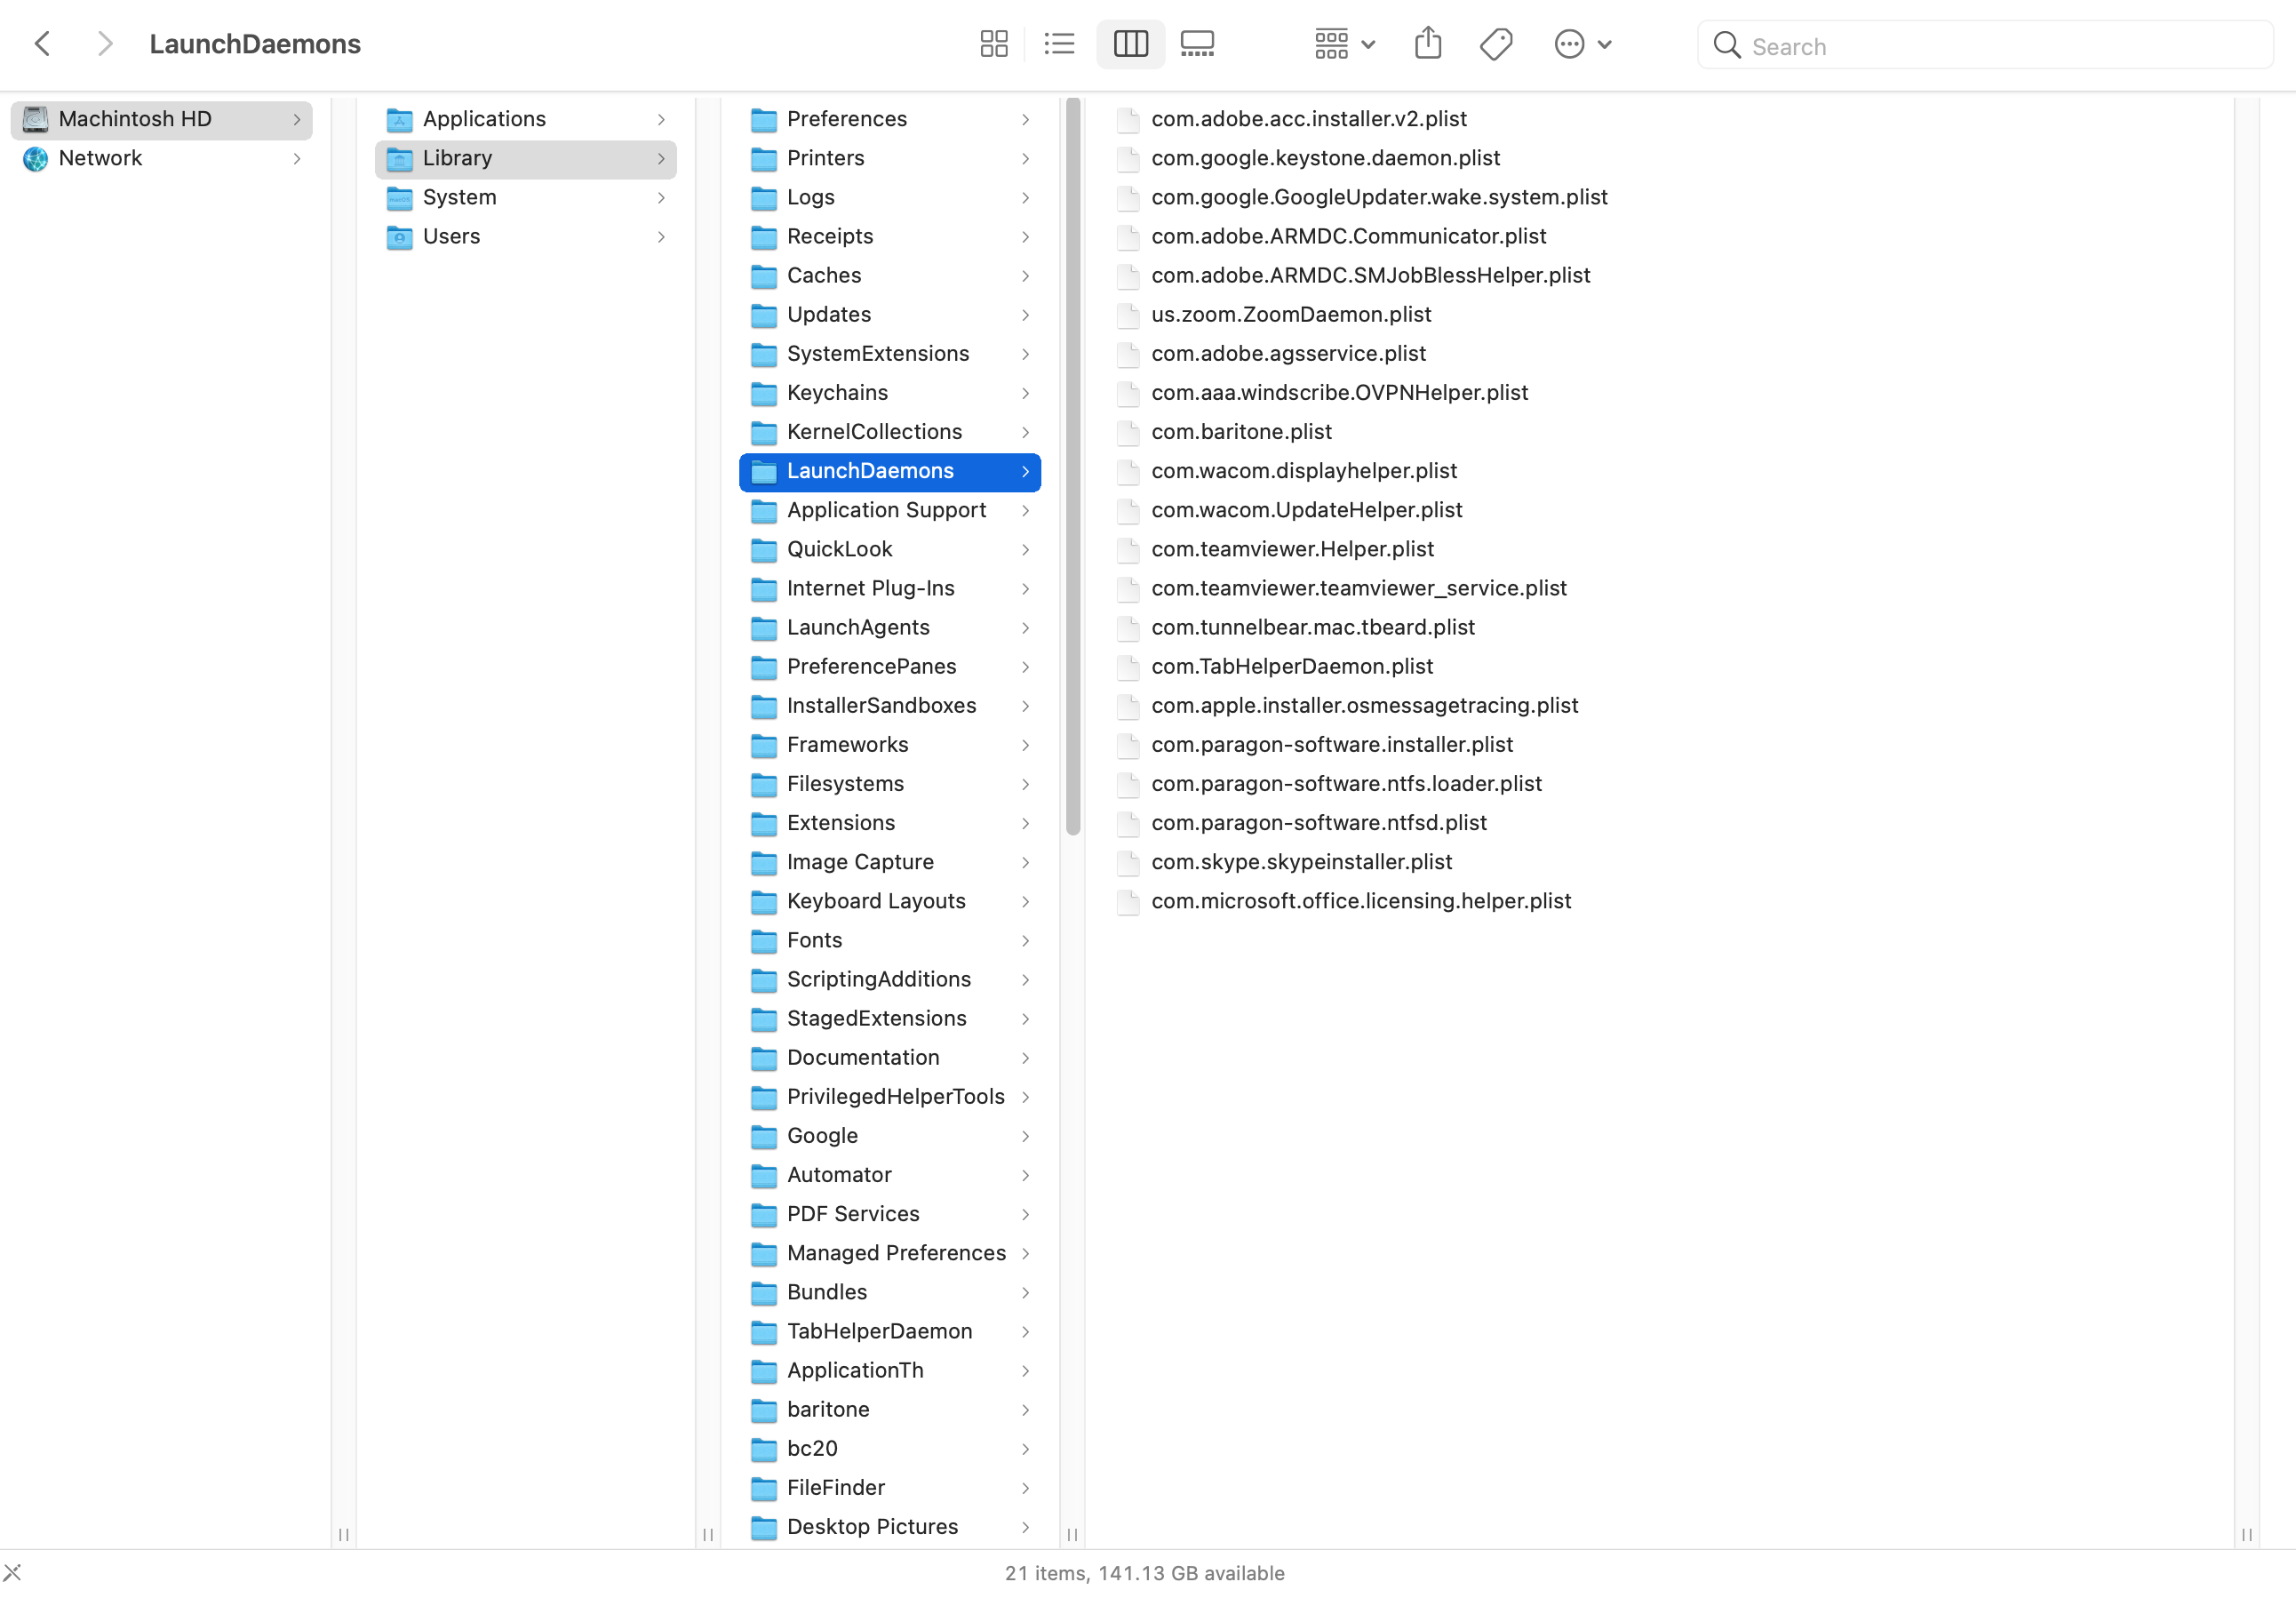Select column view mode
This screenshot has width=2296, height=1598.
tap(1130, 44)
